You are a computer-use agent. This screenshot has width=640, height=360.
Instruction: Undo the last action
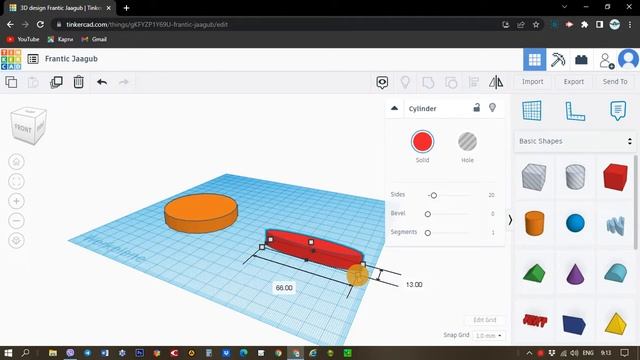[102, 82]
